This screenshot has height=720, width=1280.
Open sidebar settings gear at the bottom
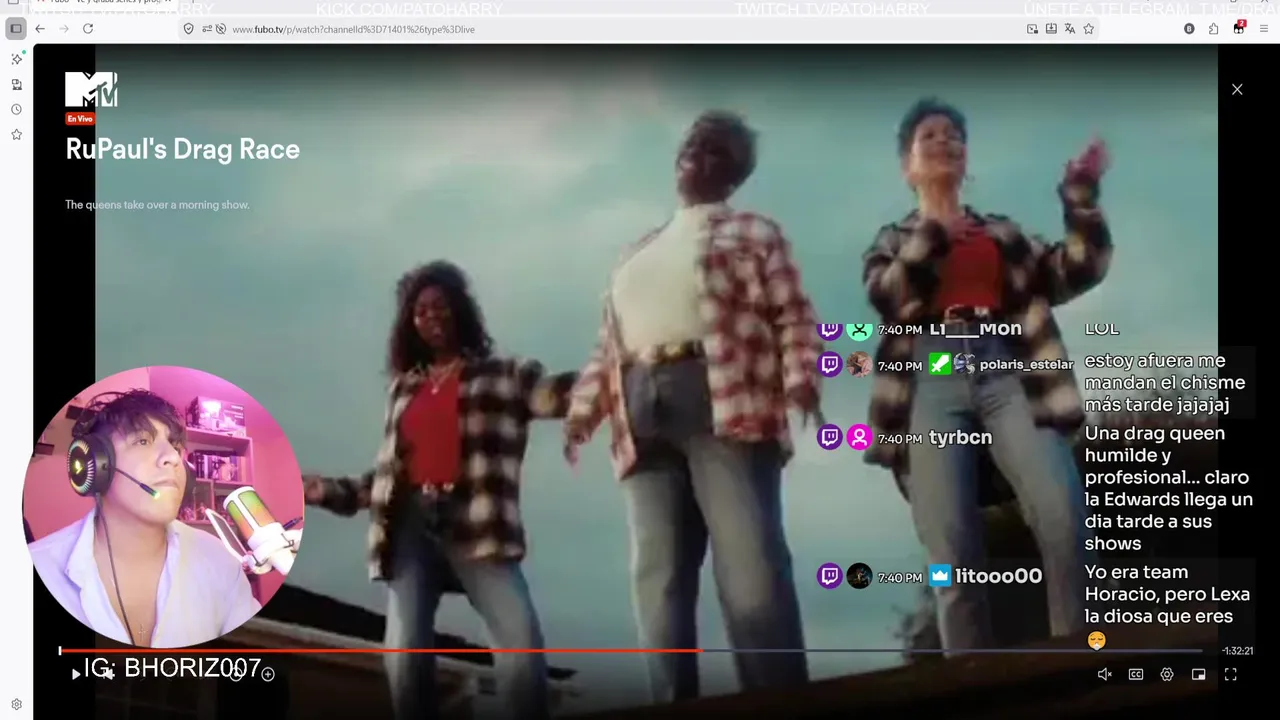16,704
